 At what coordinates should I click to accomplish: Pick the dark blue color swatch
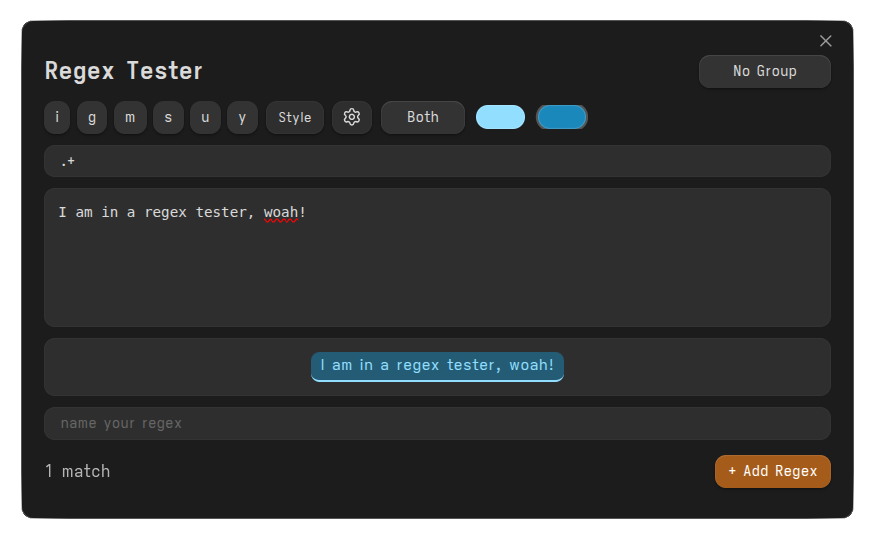pos(561,117)
